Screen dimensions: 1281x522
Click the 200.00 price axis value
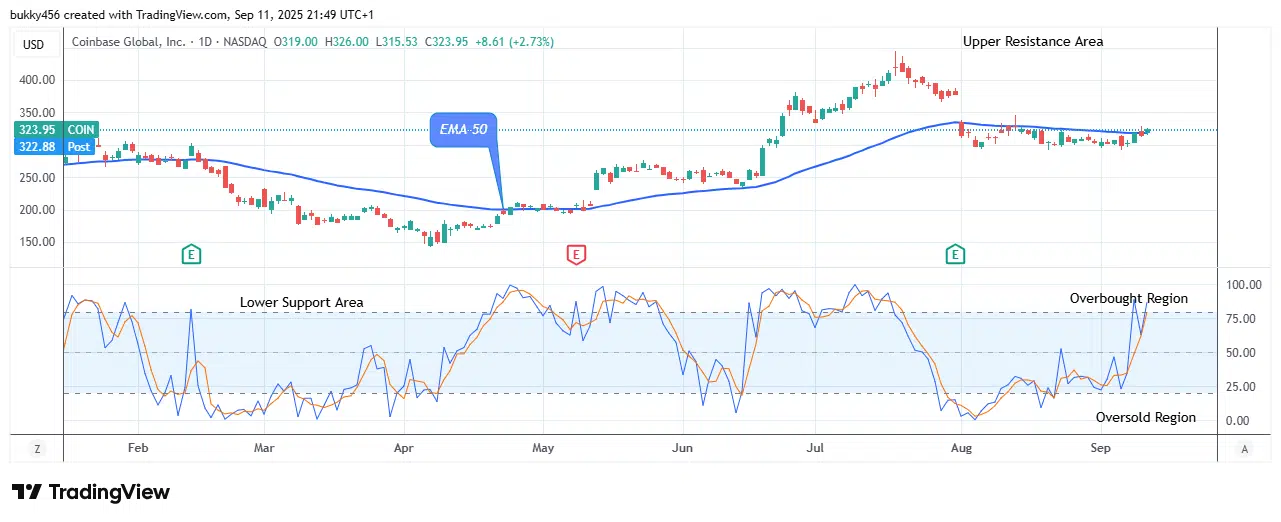36,210
